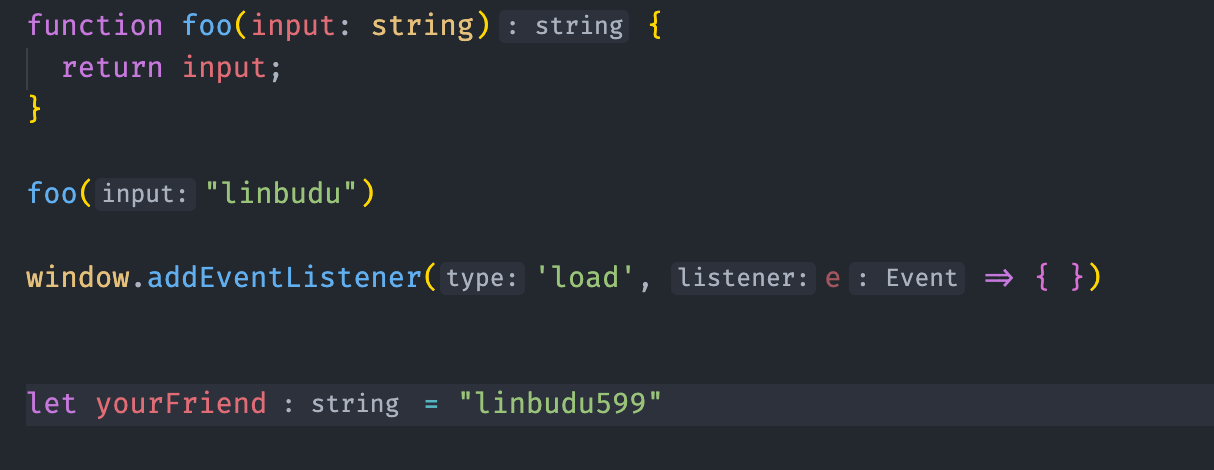Click the "function" keyword
The width and height of the screenshot is (1214, 470).
(x=94, y=25)
